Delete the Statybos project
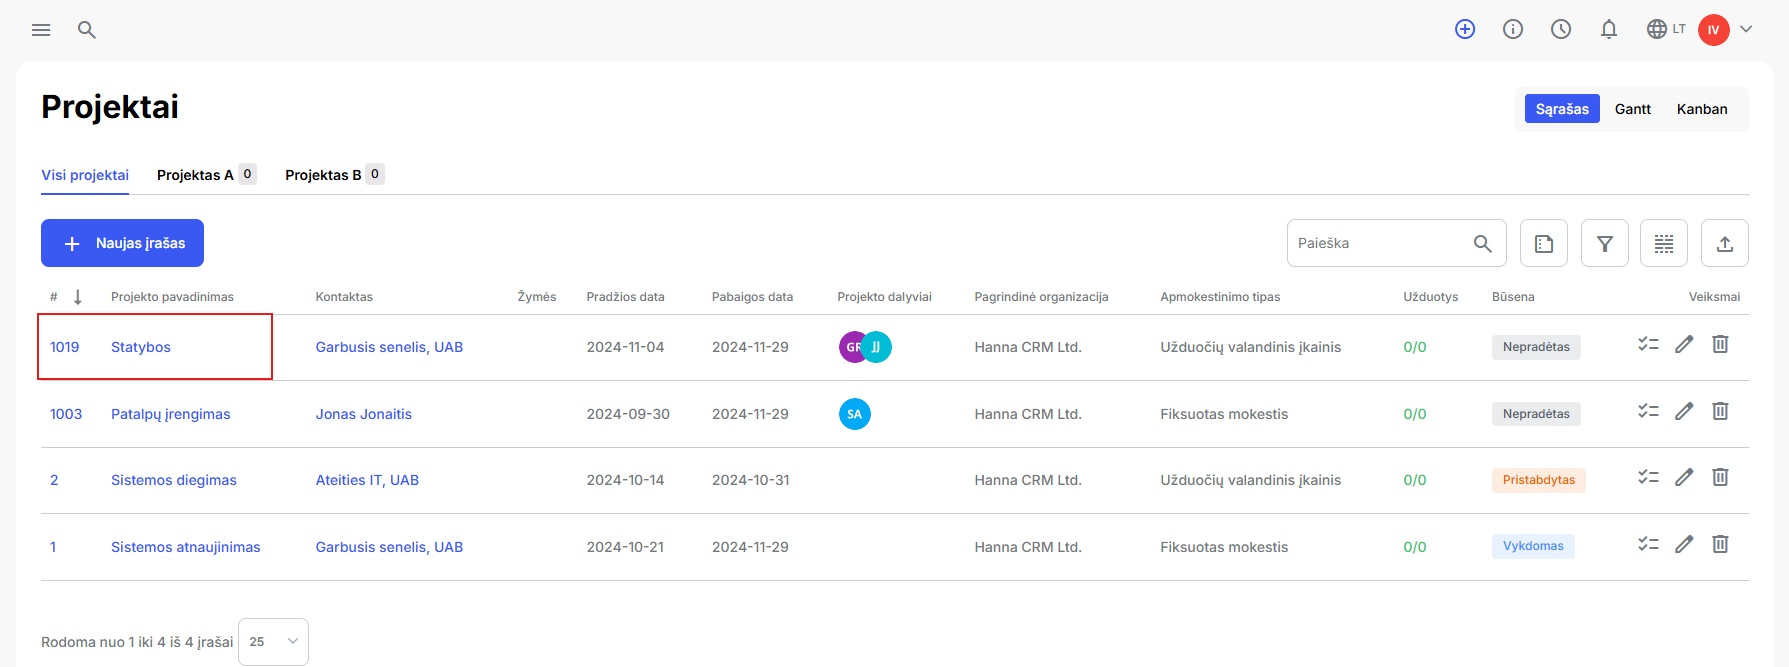1789x667 pixels. [x=1720, y=344]
